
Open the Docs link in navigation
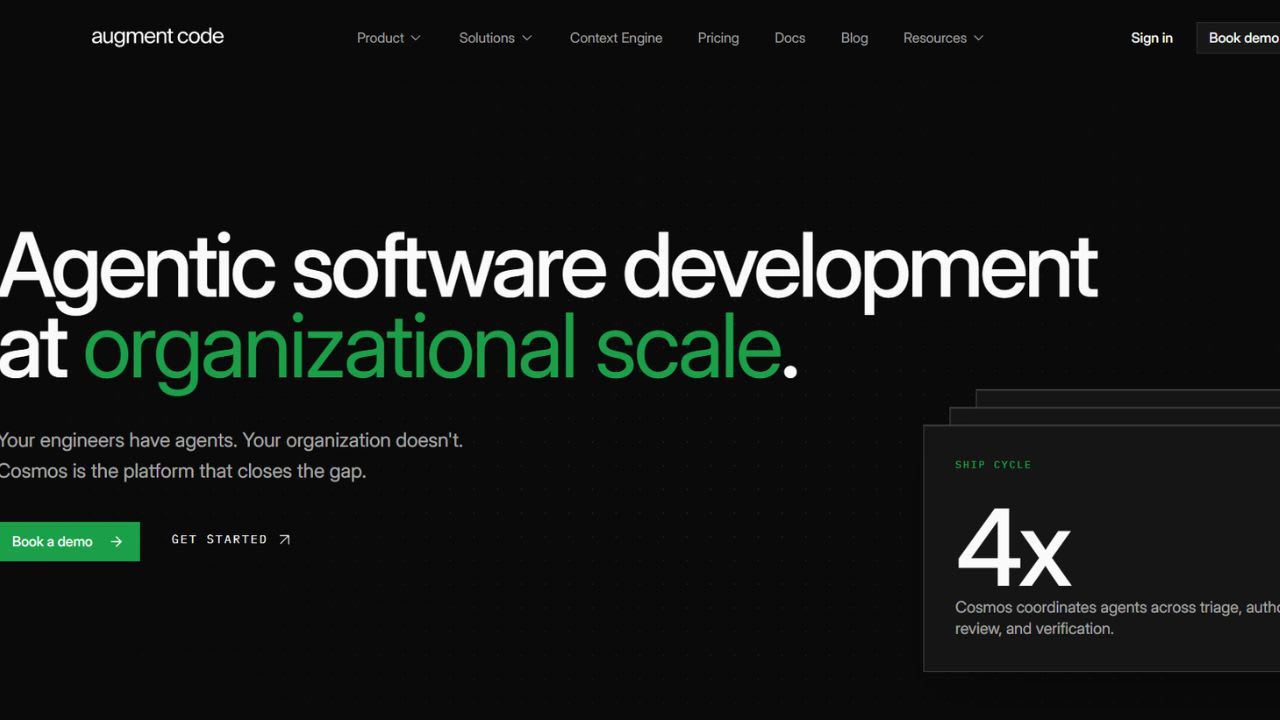[790, 38]
